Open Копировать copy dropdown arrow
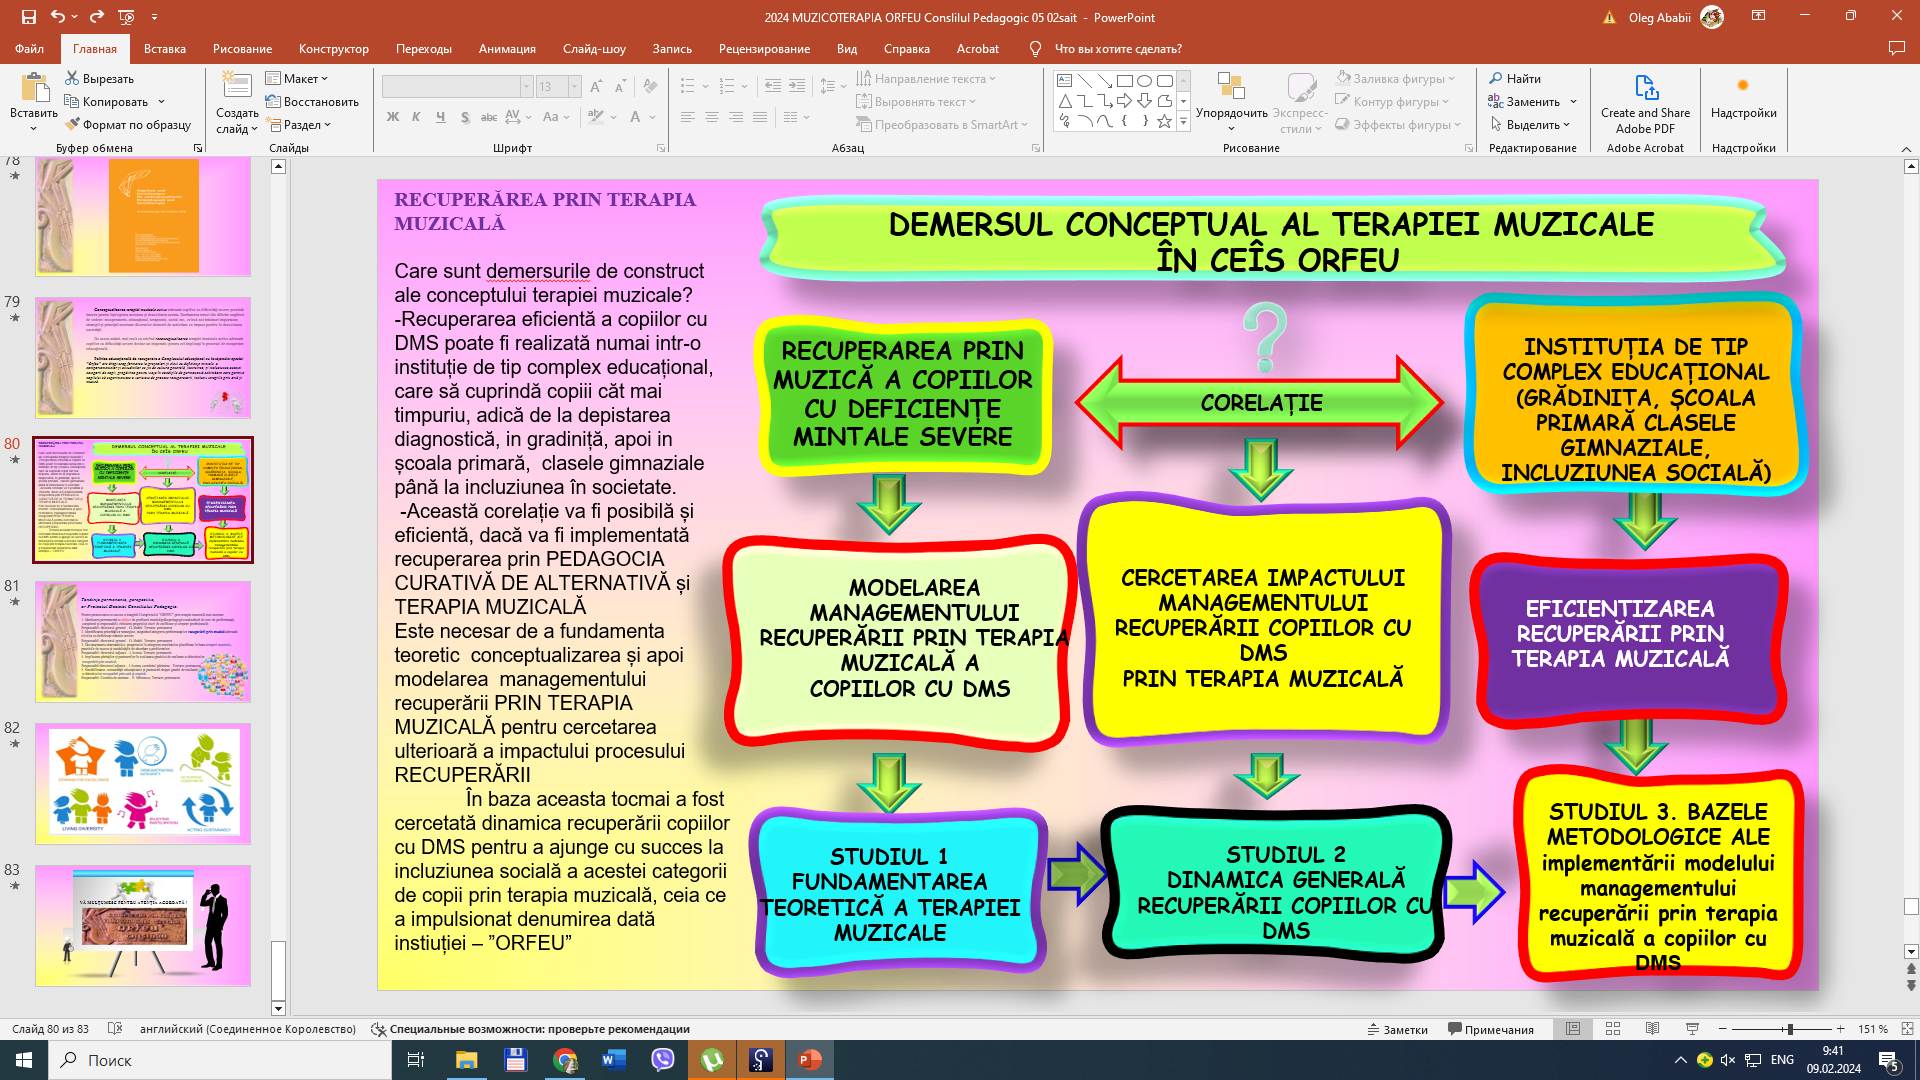 point(161,101)
